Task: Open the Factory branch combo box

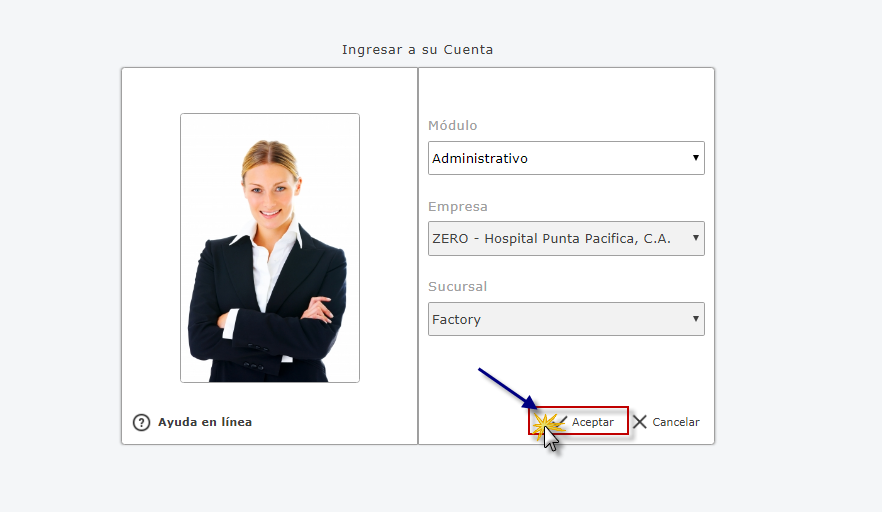Action: [566, 319]
